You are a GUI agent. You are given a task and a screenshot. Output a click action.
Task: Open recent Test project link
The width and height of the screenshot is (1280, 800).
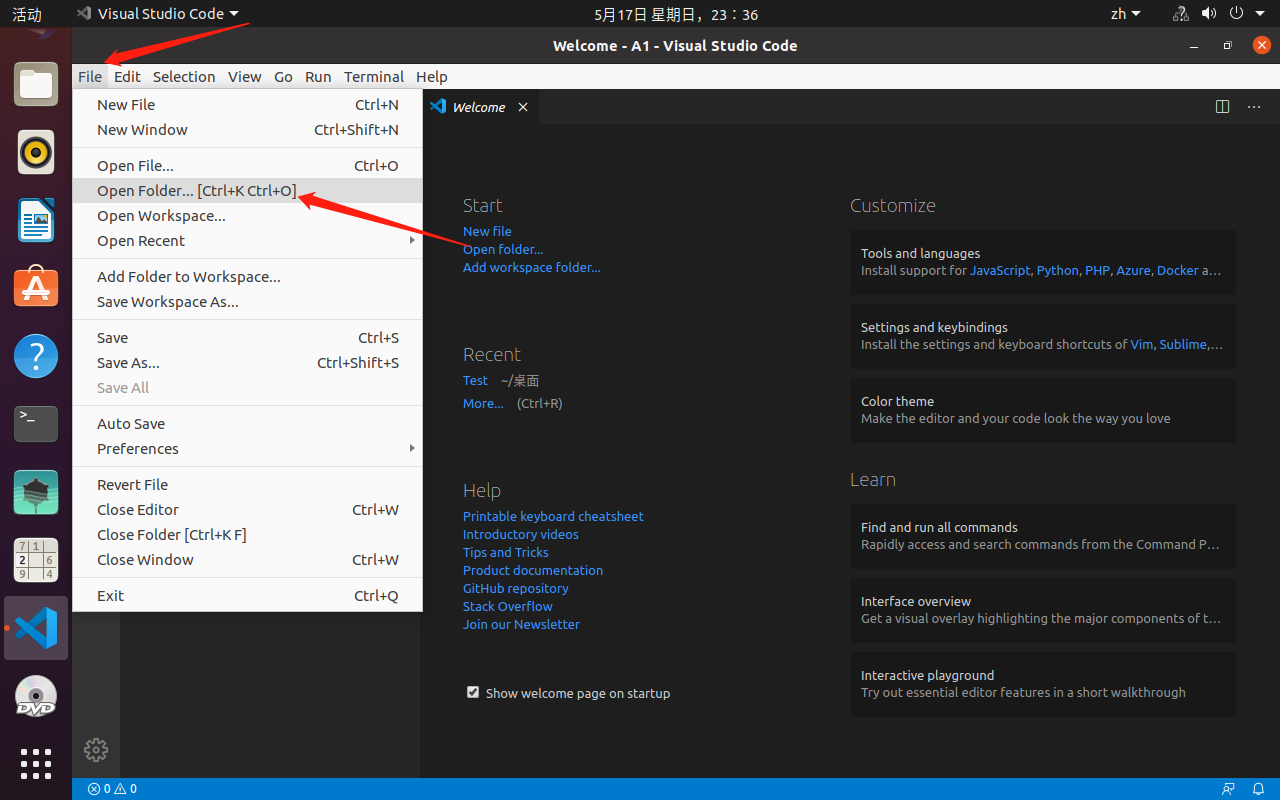(475, 381)
